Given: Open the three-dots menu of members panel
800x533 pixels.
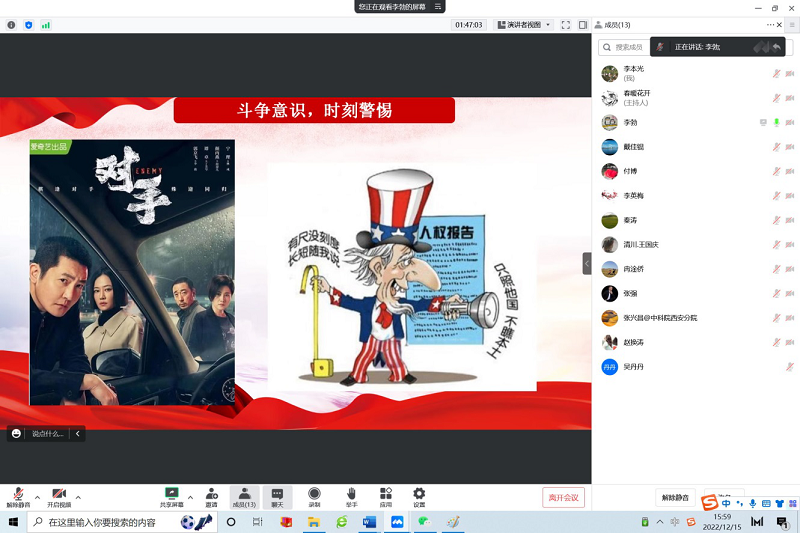Looking at the screenshot, I should [x=770, y=25].
